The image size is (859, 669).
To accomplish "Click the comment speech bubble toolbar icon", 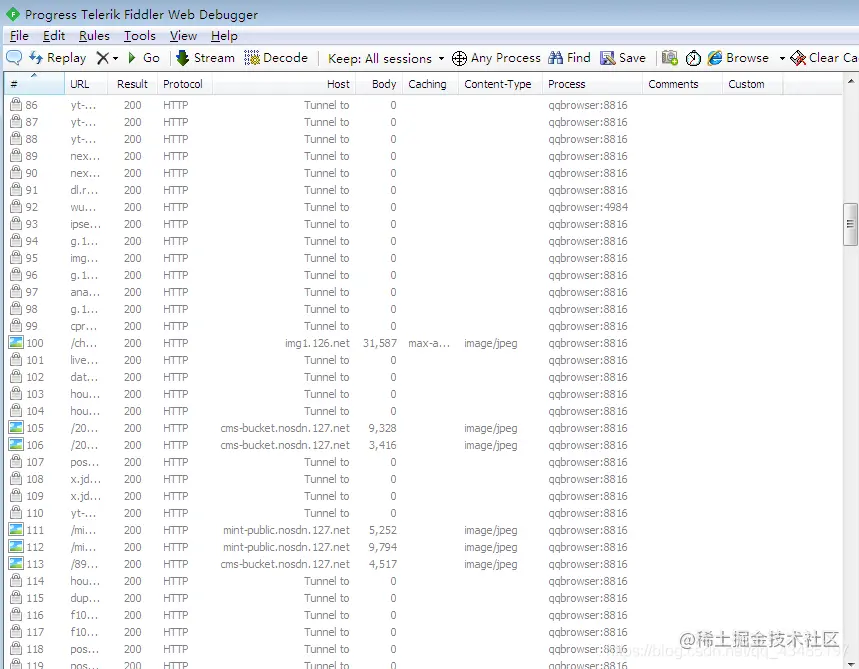I will tap(14, 57).
